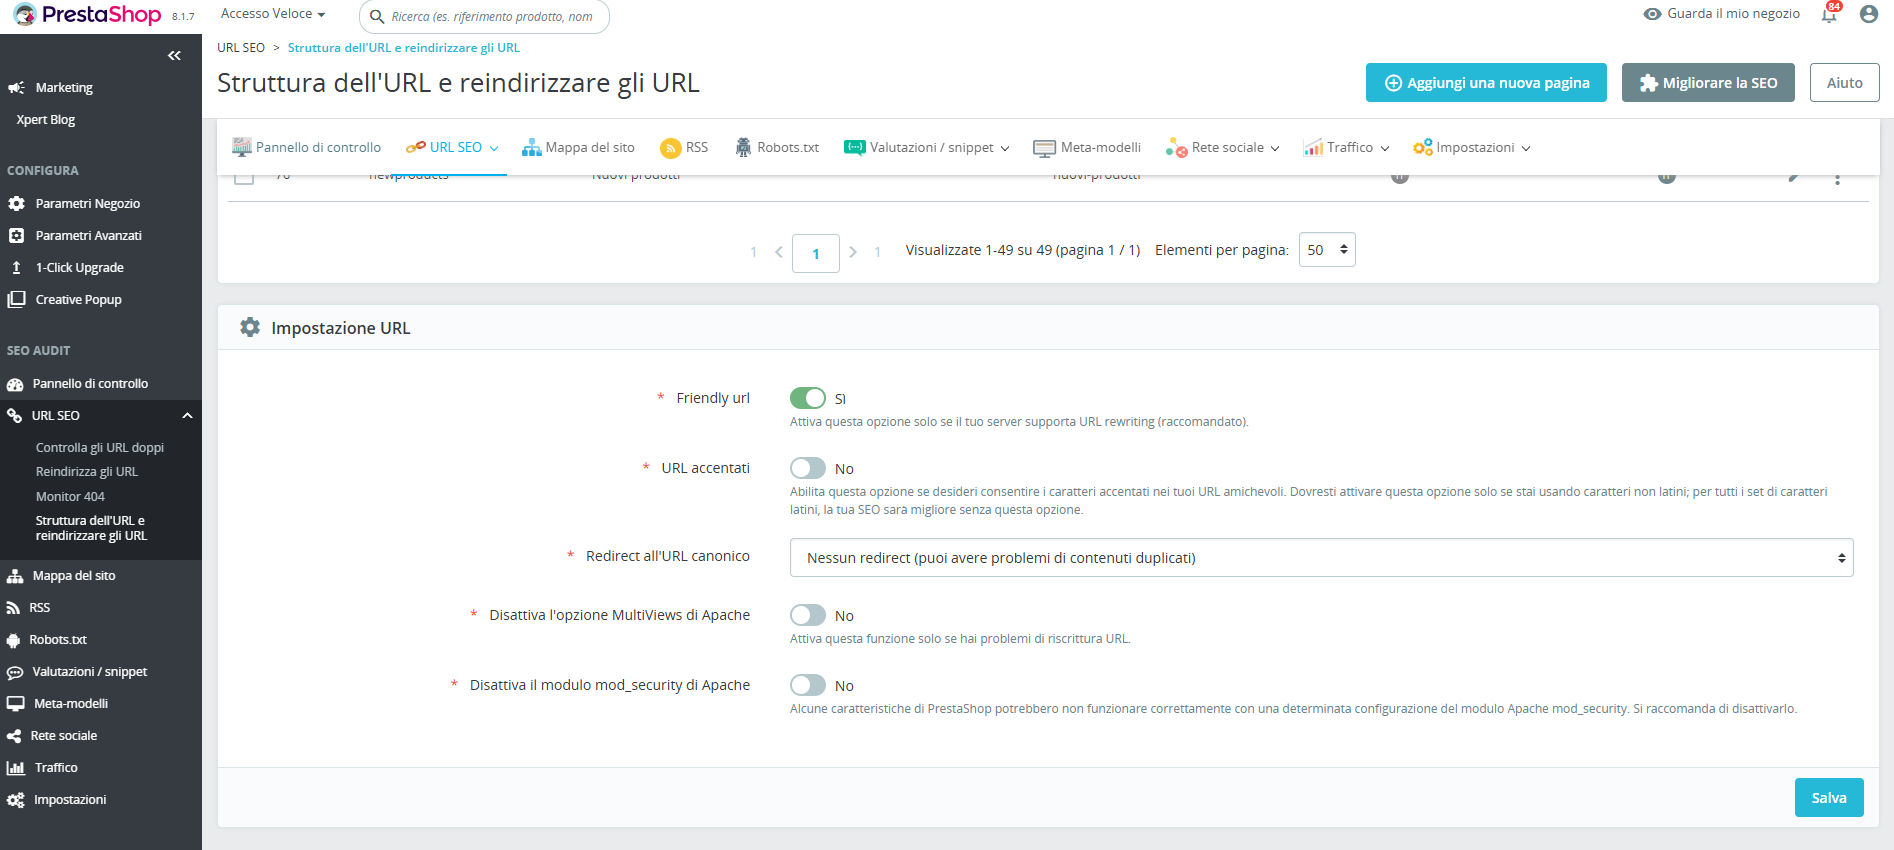Open Pannello di controllo tab
Image resolution: width=1894 pixels, height=850 pixels.
pyautogui.click(x=307, y=148)
